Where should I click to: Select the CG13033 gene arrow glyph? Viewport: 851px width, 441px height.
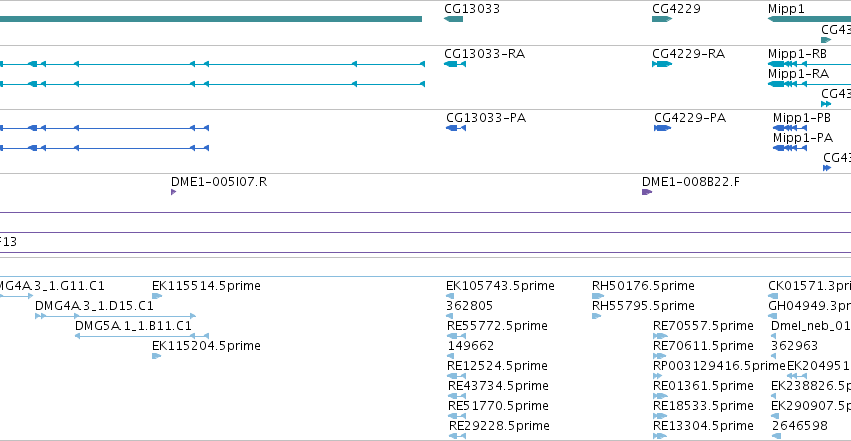453,20
